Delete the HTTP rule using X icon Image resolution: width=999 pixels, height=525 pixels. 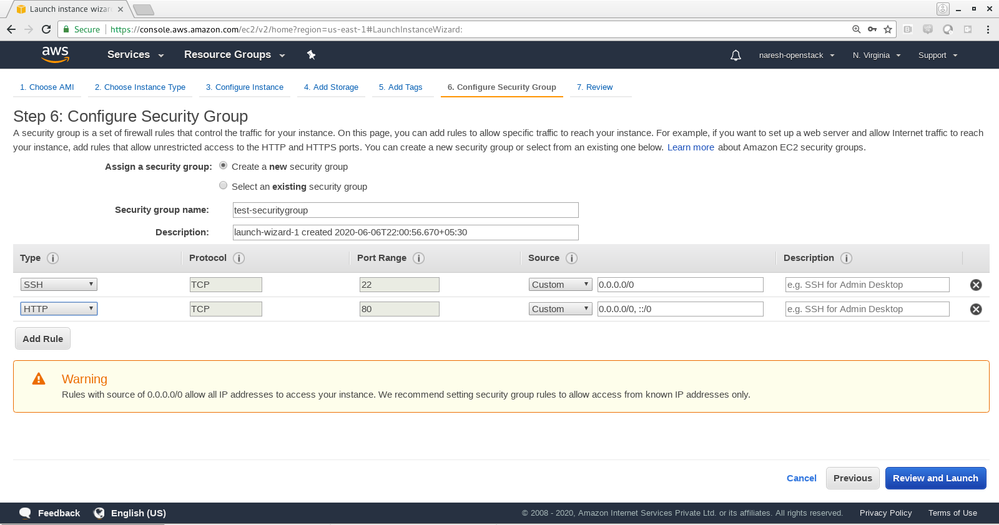coord(976,309)
